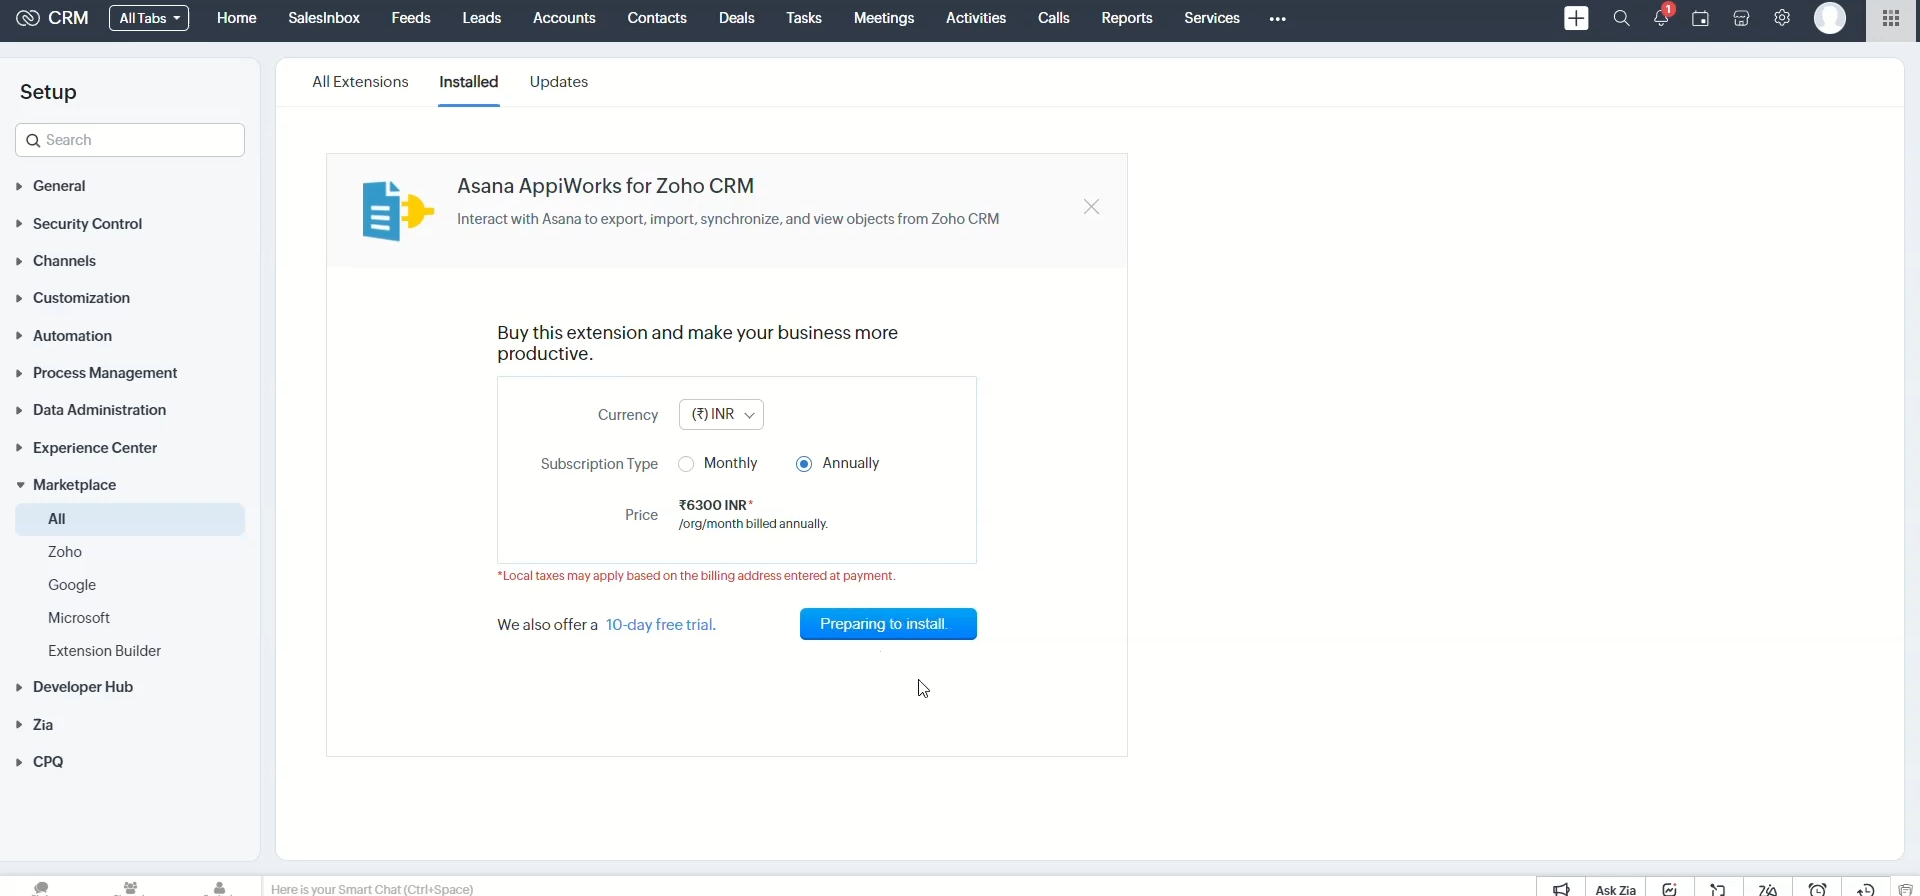1920x896 pixels.
Task: Switch to the Installed tab
Action: pos(469,82)
